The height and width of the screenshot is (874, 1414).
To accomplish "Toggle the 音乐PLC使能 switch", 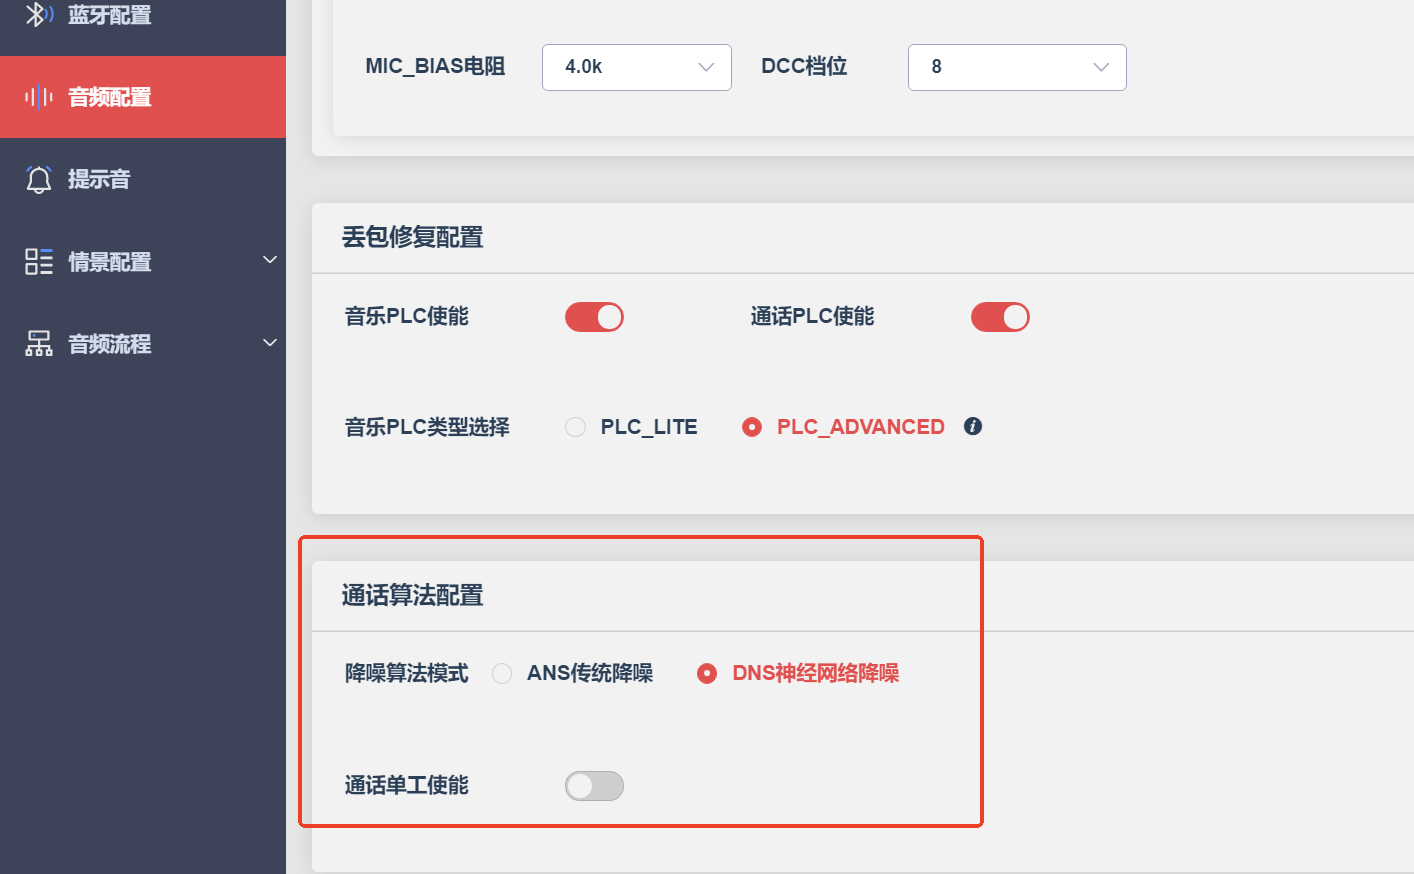I will [x=594, y=317].
